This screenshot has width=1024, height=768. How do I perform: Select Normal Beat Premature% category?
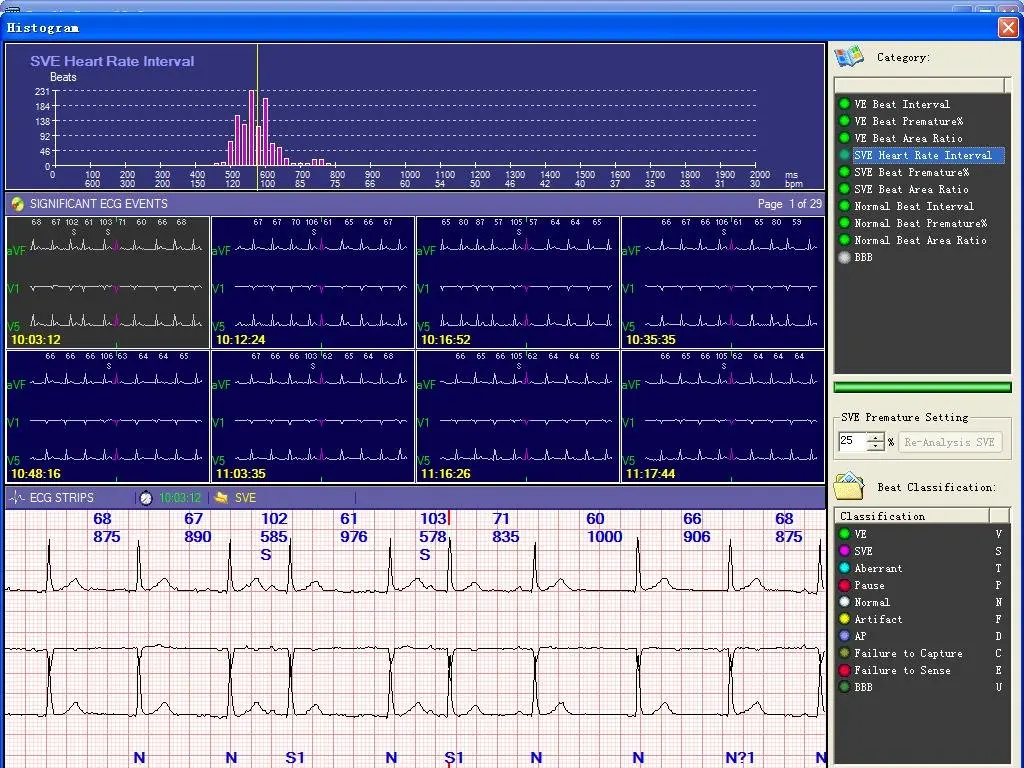pos(920,223)
